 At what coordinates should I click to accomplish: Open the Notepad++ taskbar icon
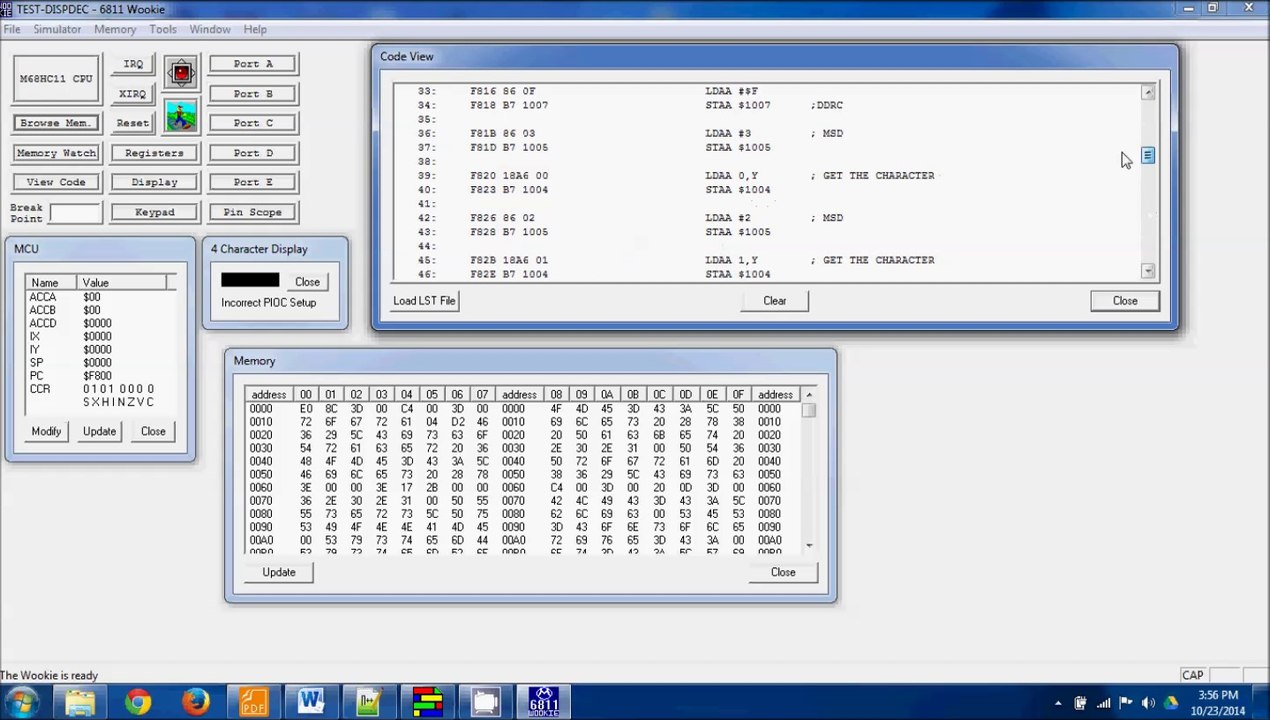pos(369,702)
